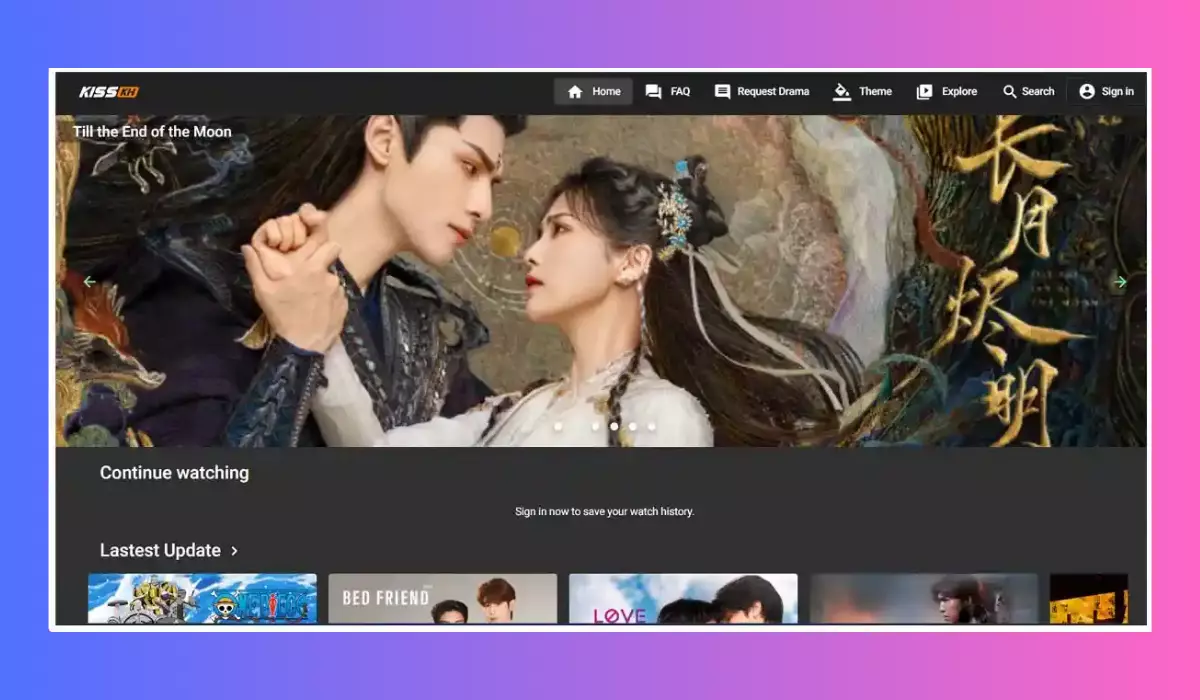
Task: Open the Lastest Update heading
Action: (160, 551)
